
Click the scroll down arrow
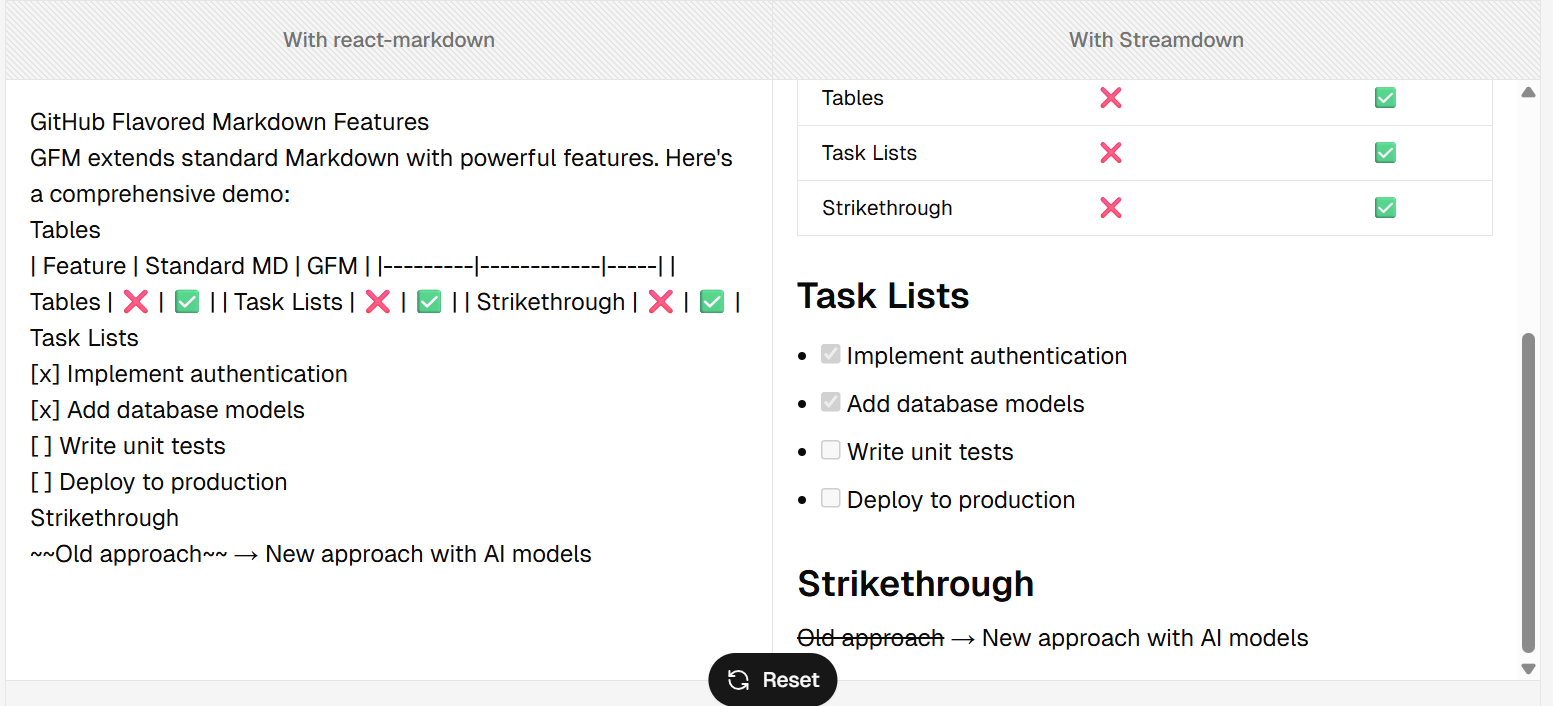1528,668
